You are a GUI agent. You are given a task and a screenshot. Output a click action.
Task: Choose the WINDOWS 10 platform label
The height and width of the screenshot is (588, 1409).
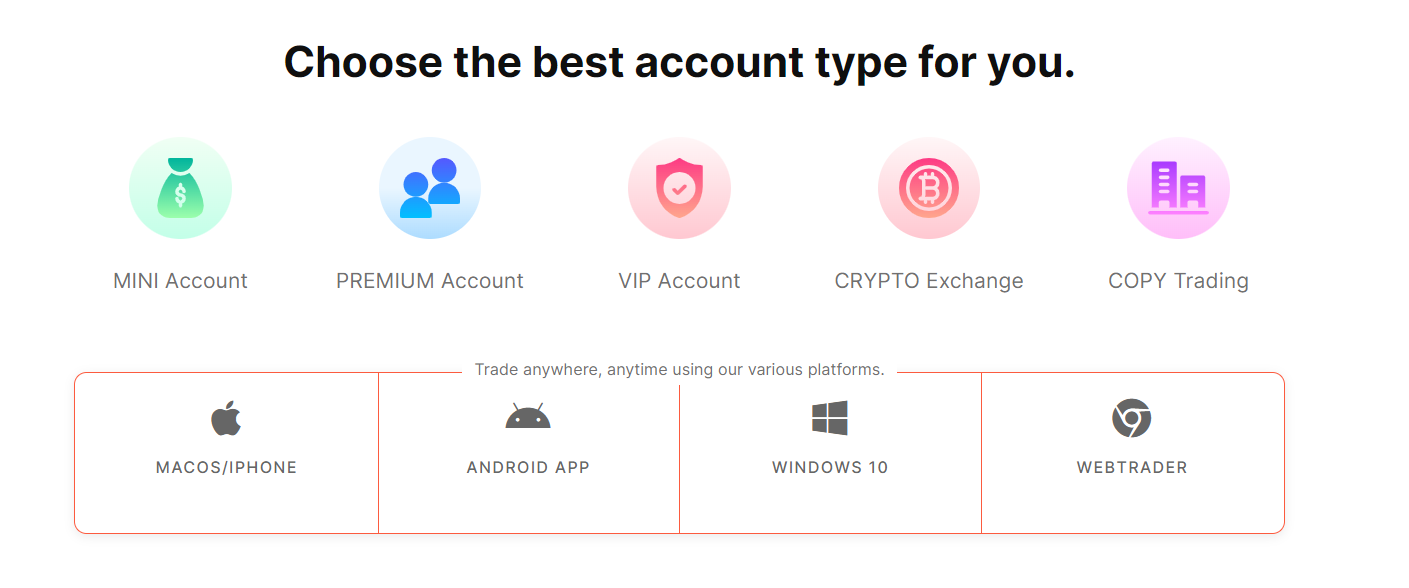click(x=830, y=468)
